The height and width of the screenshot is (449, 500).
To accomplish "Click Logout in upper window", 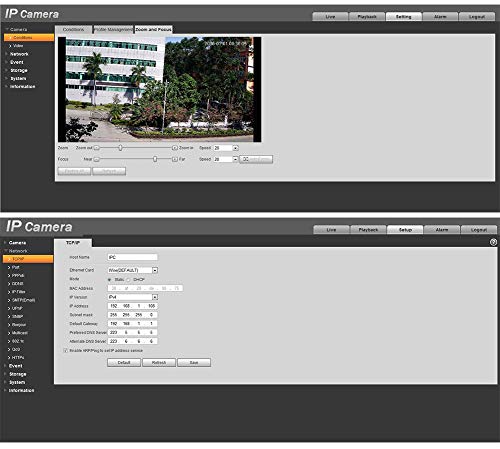I will pos(477,16).
